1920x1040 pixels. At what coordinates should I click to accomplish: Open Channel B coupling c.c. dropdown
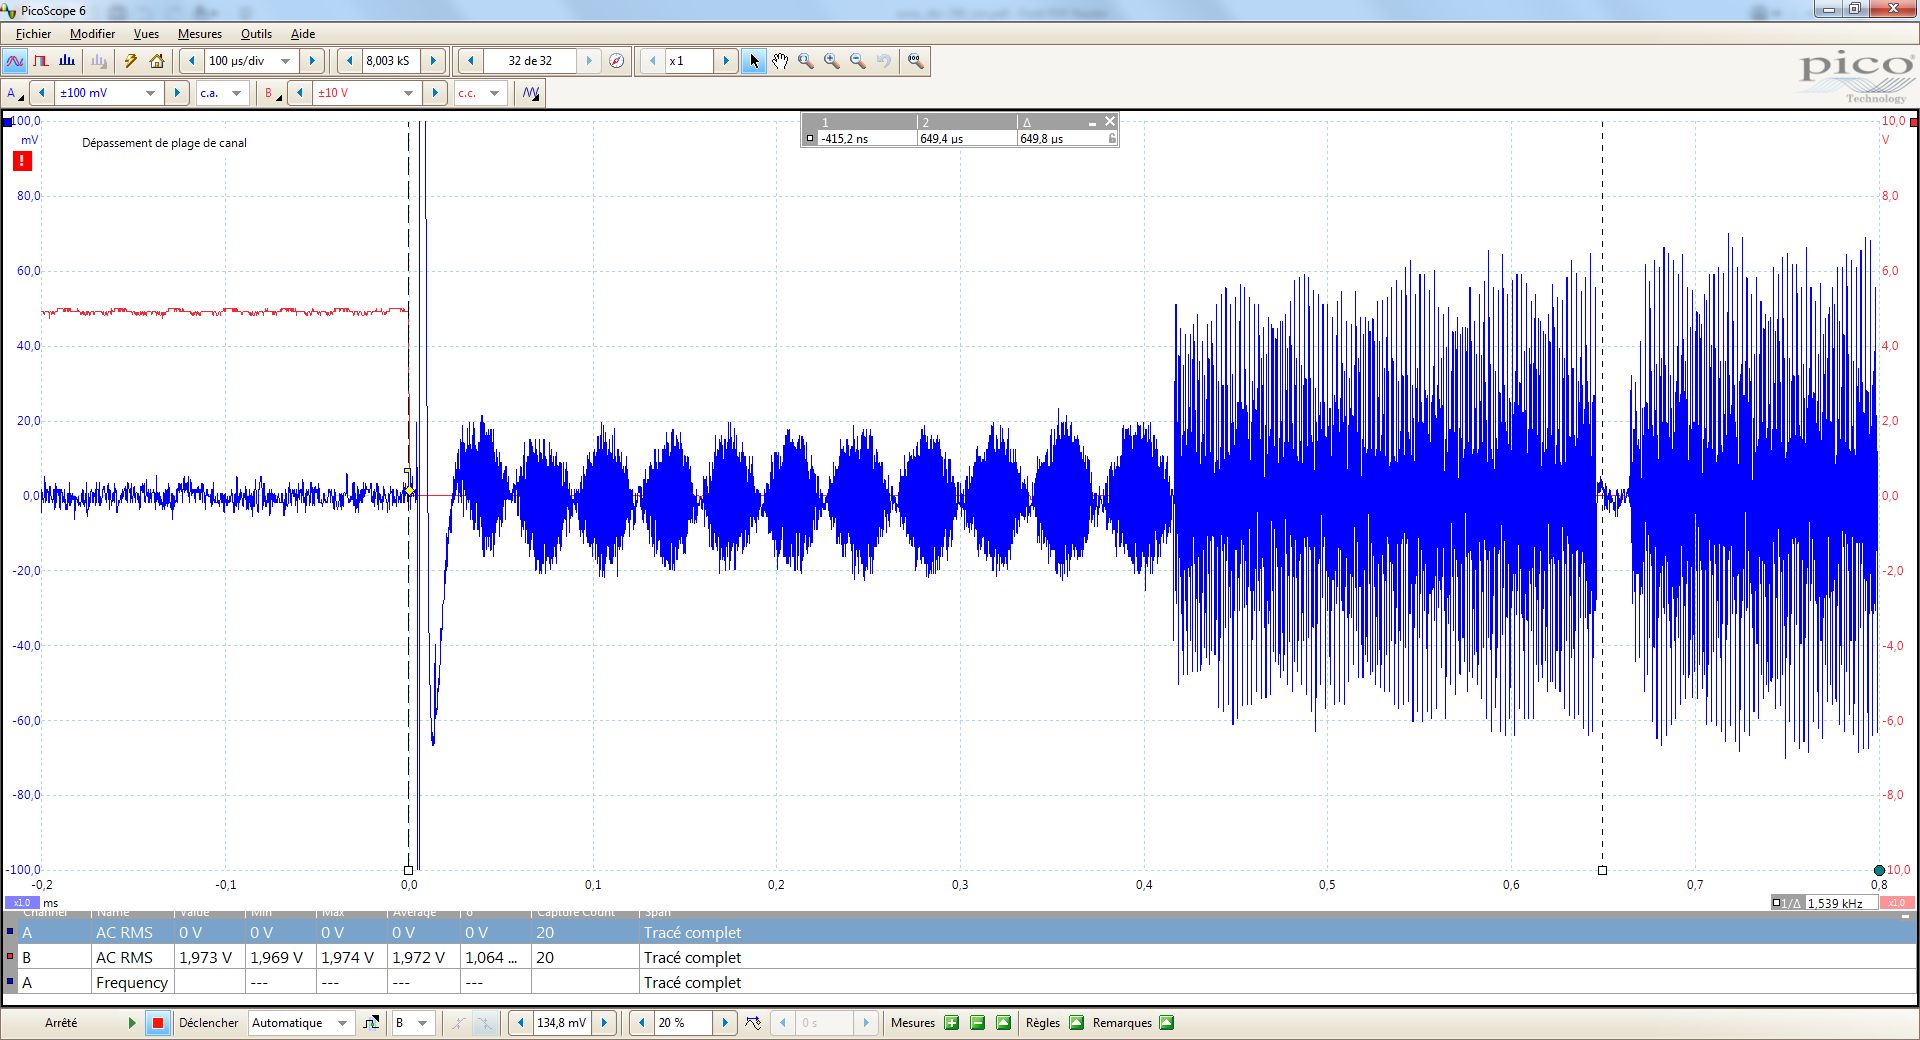point(494,93)
